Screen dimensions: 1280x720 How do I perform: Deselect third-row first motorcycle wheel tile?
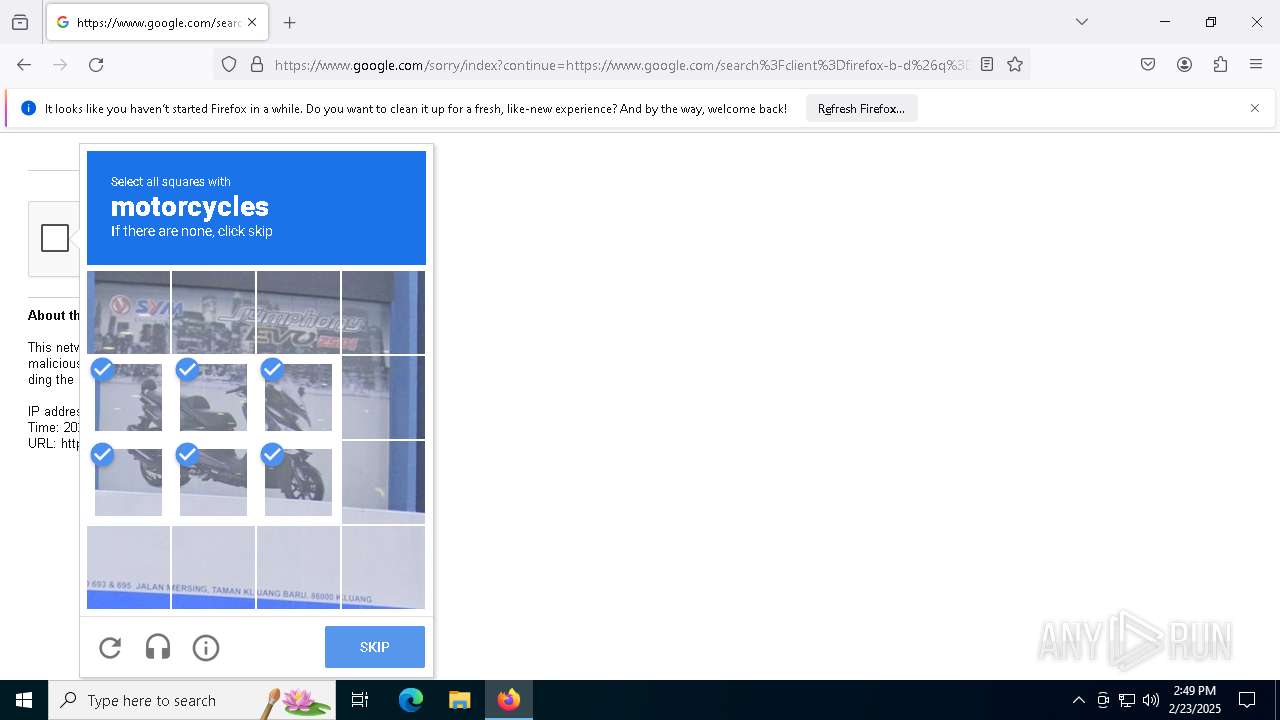click(x=128, y=482)
